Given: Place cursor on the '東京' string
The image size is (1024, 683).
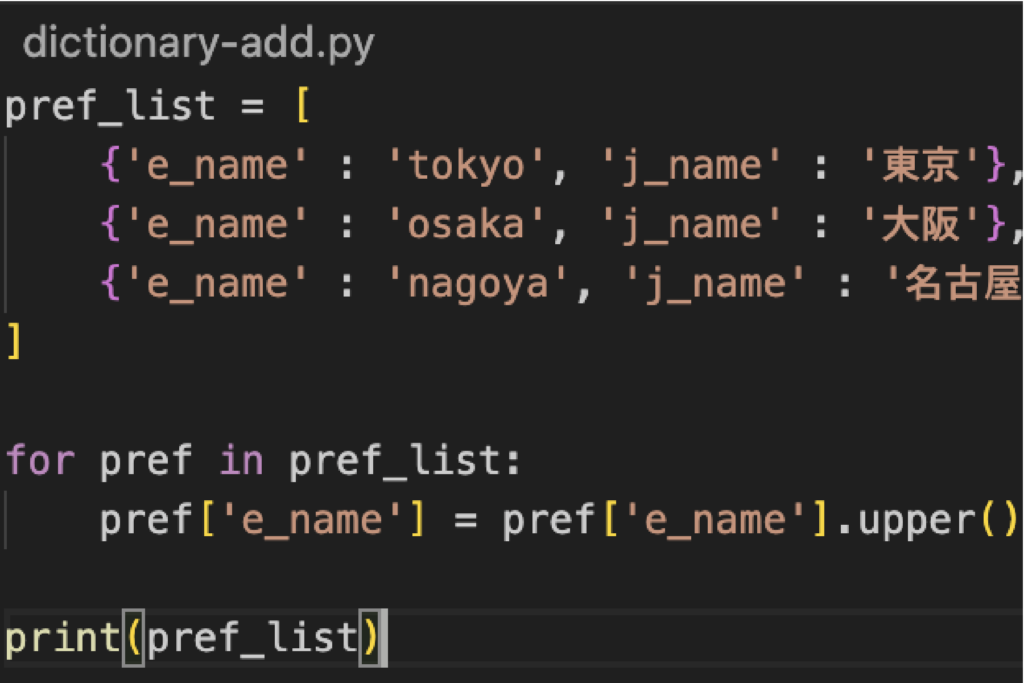Looking at the screenshot, I should pos(921,165).
